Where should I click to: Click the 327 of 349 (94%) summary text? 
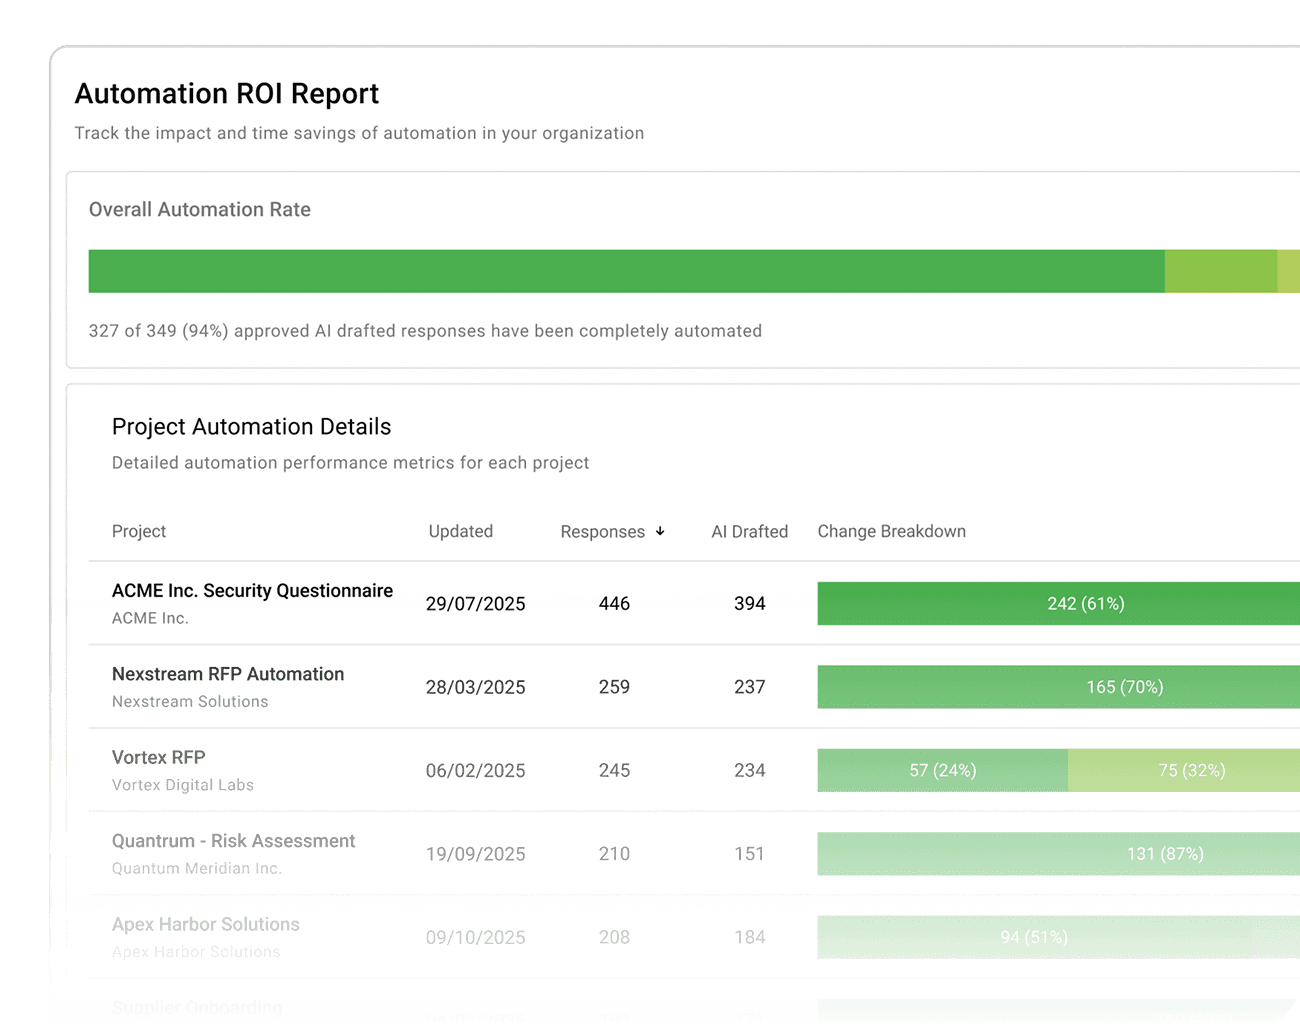coord(425,331)
